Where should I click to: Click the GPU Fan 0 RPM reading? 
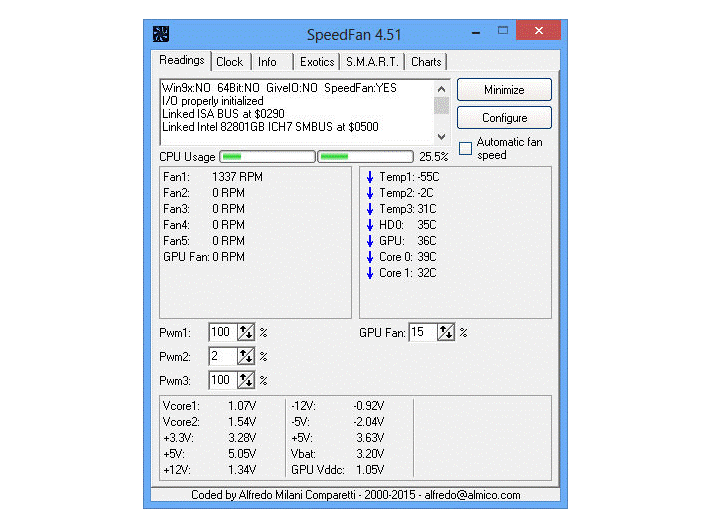(x=204, y=257)
